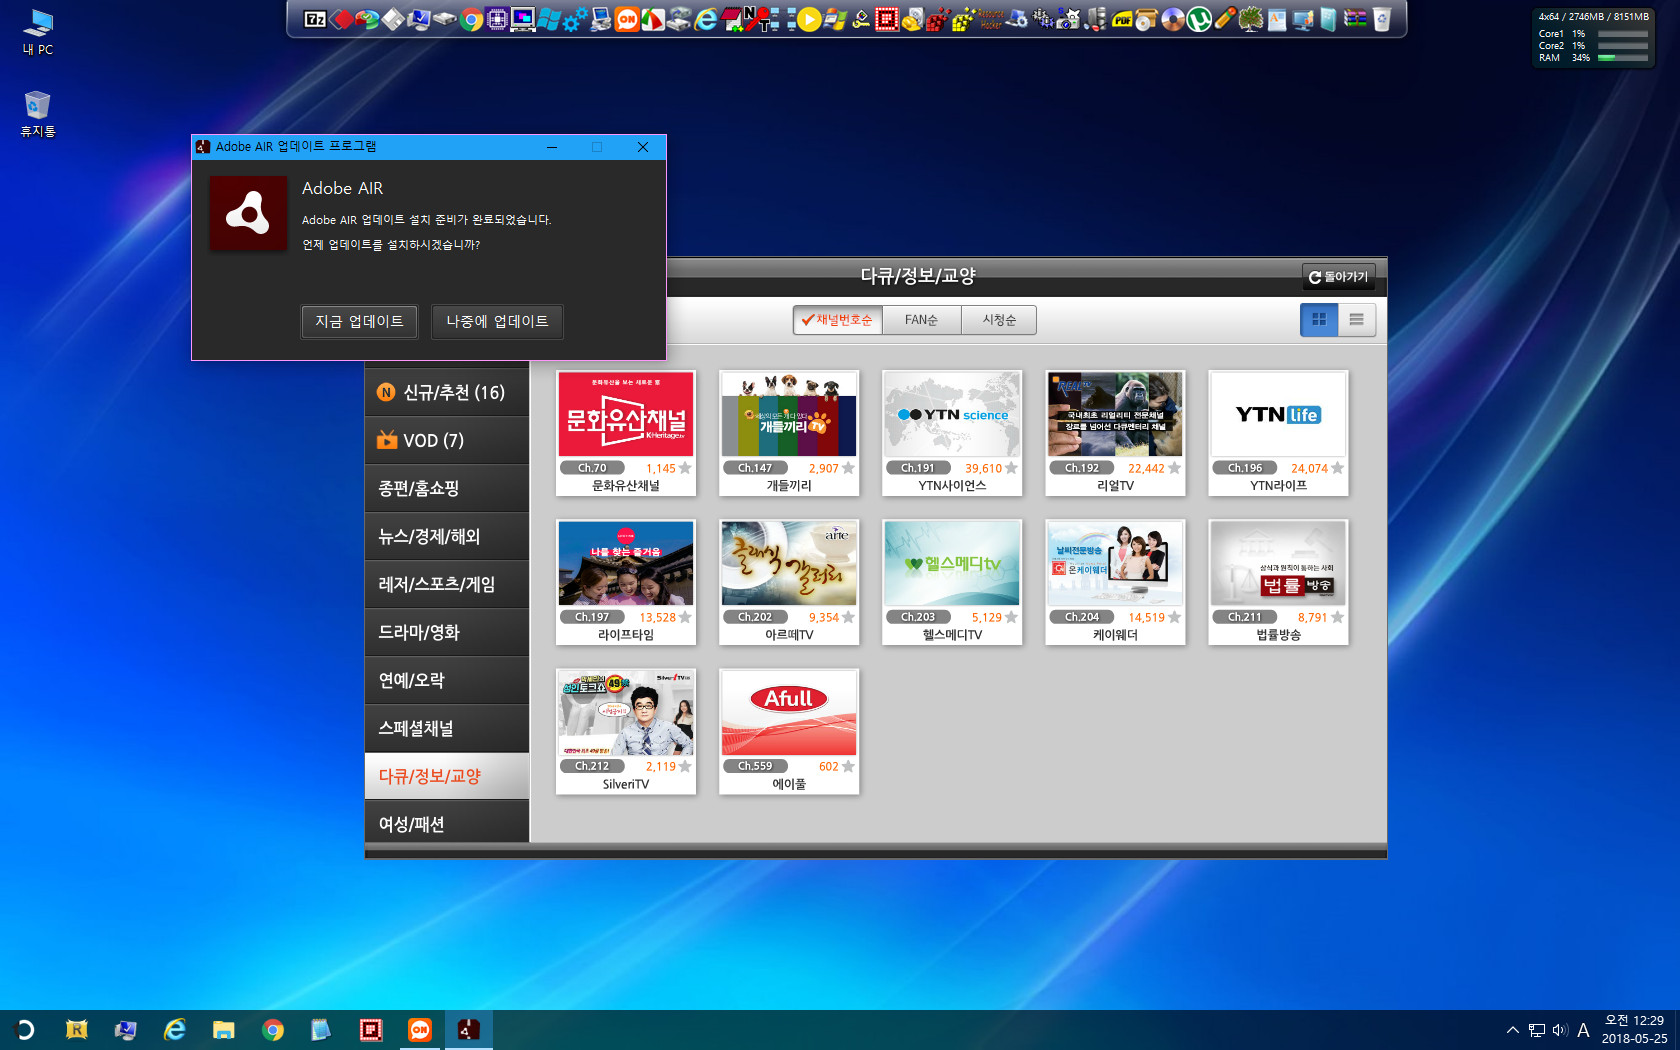Open 리얼TV channel thumbnail
Screen dimensions: 1680x1050
click(x=1115, y=415)
